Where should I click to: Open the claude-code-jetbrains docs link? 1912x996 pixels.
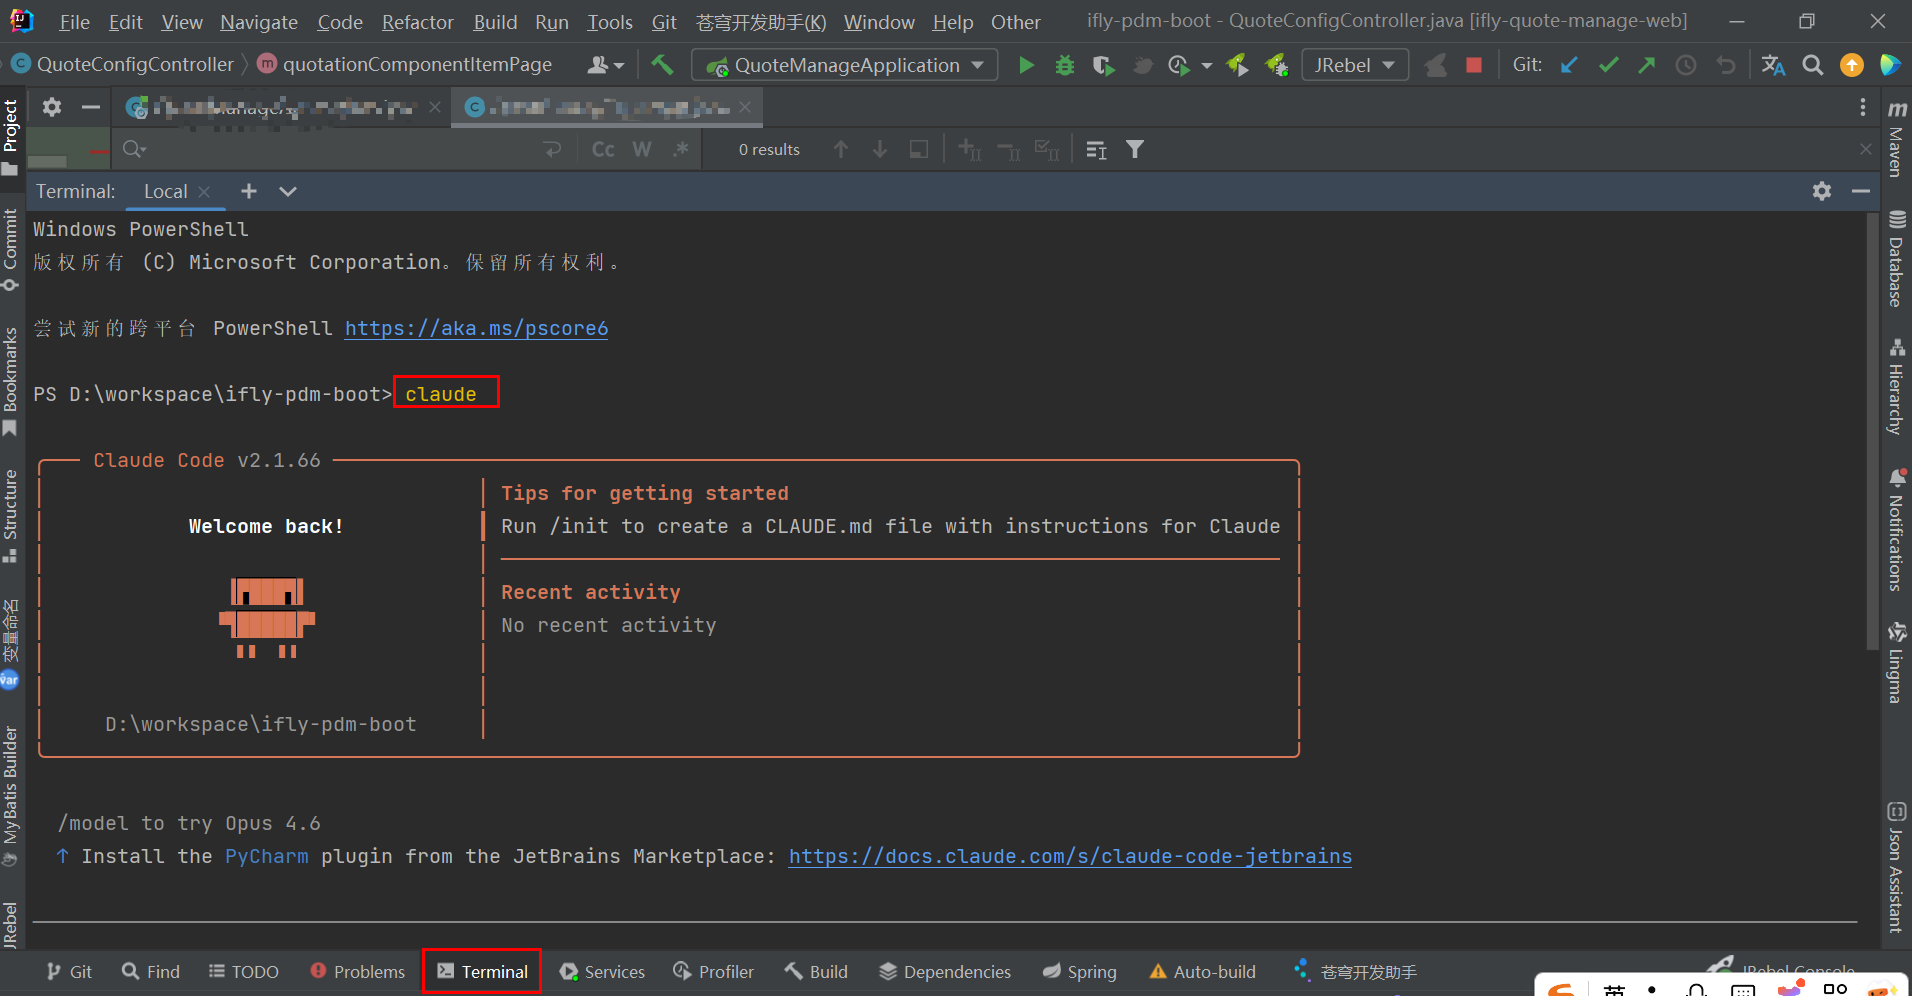(x=1070, y=856)
